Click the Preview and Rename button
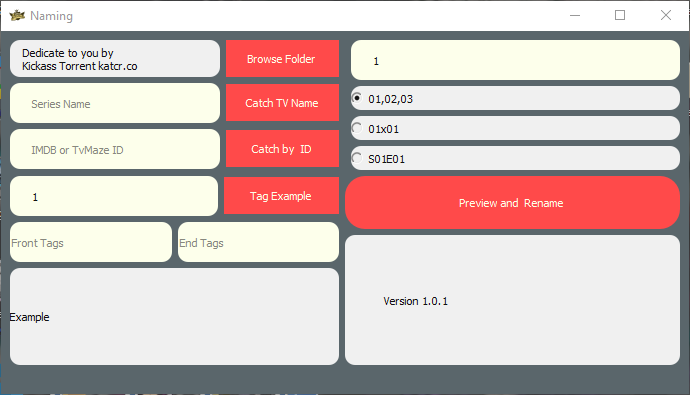The image size is (690, 395). (512, 203)
